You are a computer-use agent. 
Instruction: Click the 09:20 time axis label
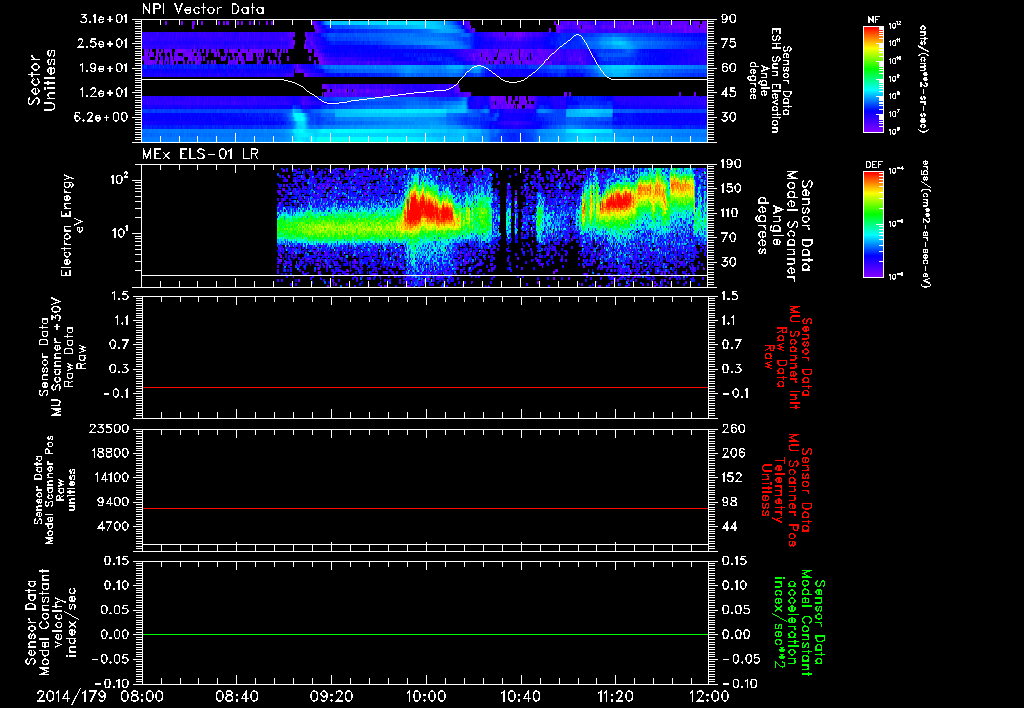tap(331, 696)
